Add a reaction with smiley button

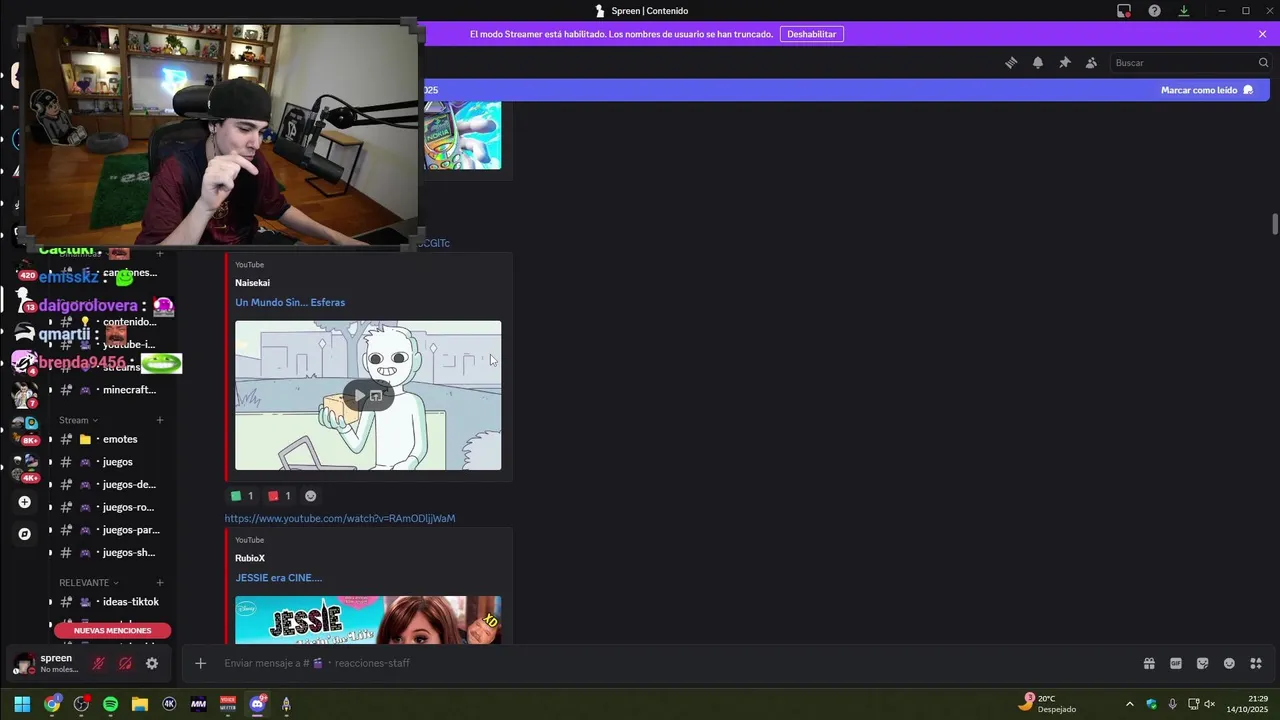click(310, 496)
